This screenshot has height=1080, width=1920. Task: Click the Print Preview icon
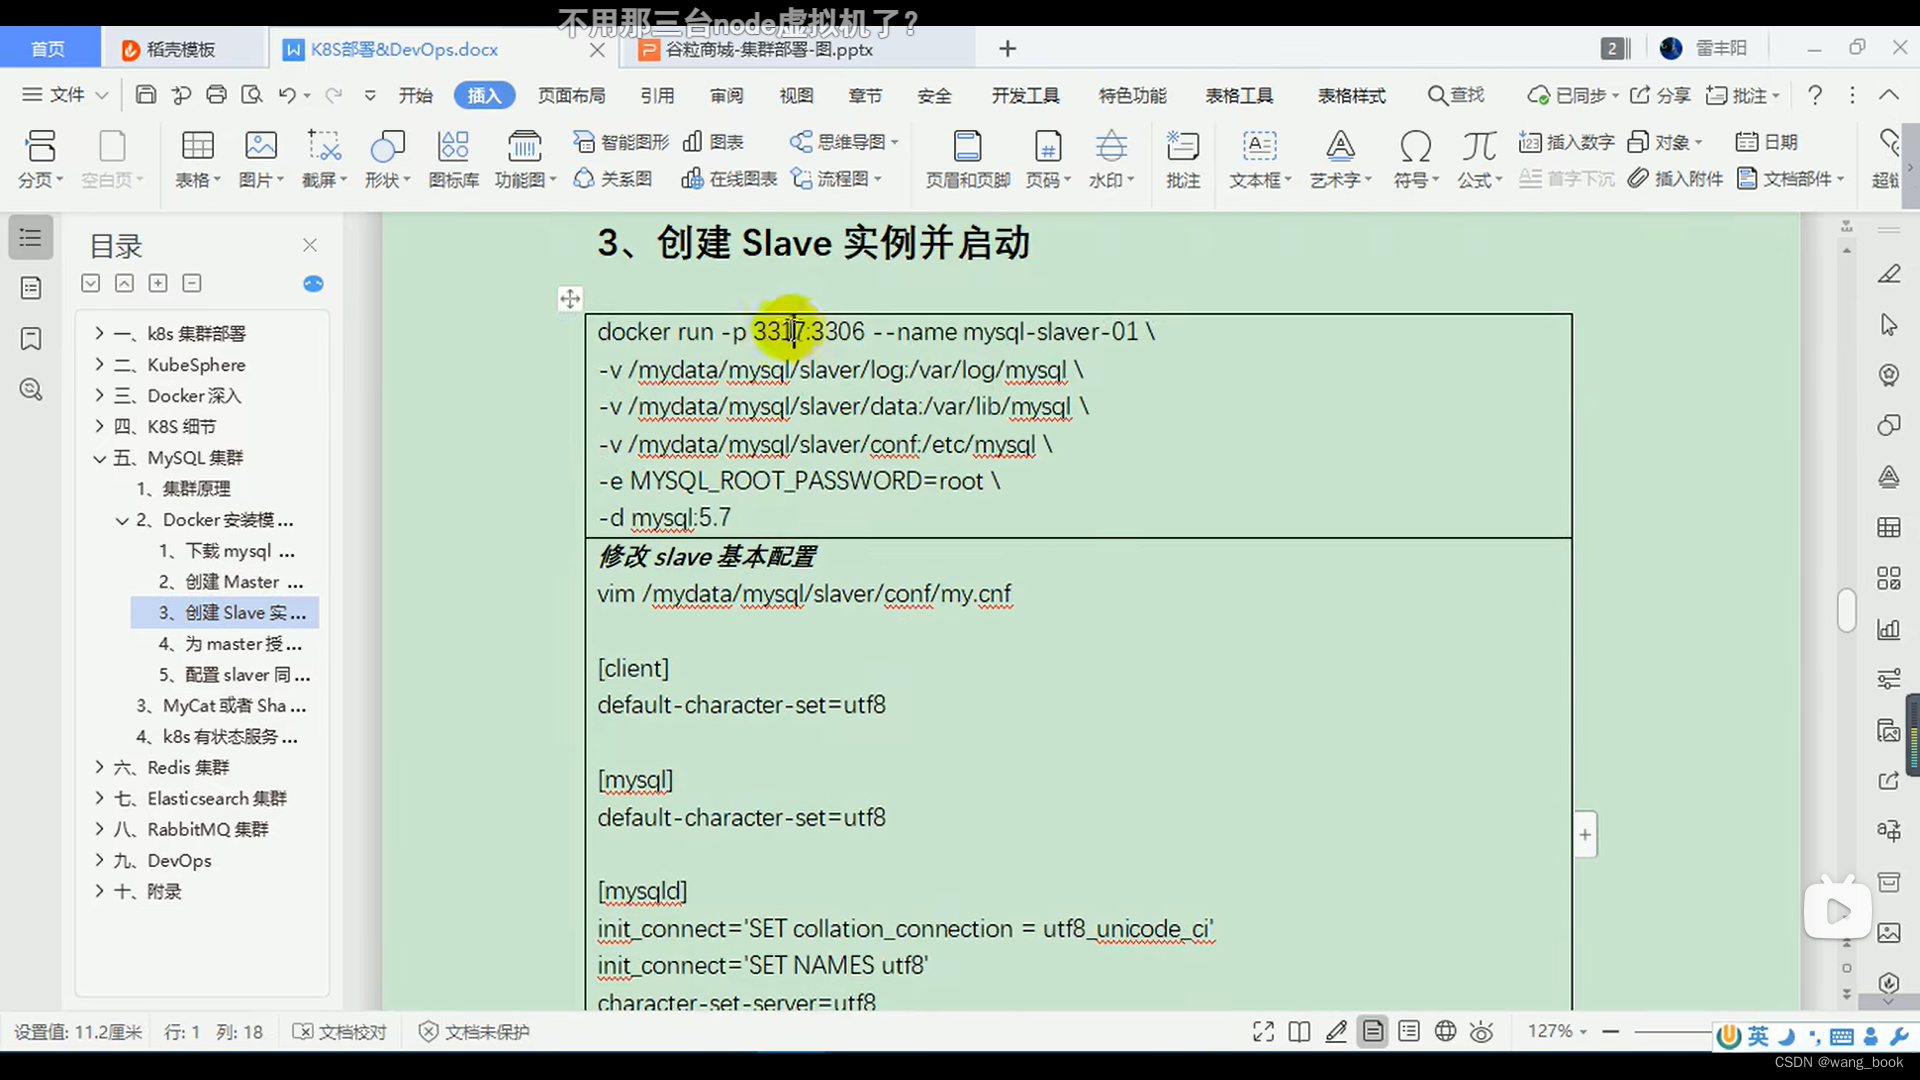tap(252, 95)
